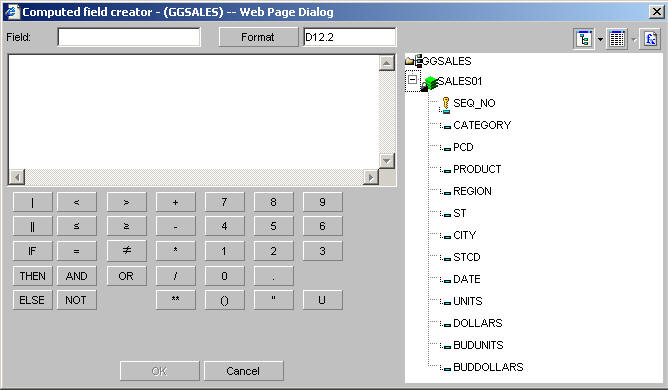Open the functions (fx) icon
The height and width of the screenshot is (390, 668).
pos(650,39)
